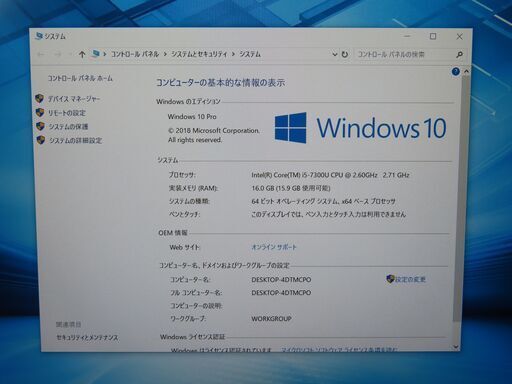Image resolution: width=512 pixels, height=384 pixels.
Task: Select computer name DESKTOP-4DTMCPO
Action: click(x=281, y=280)
